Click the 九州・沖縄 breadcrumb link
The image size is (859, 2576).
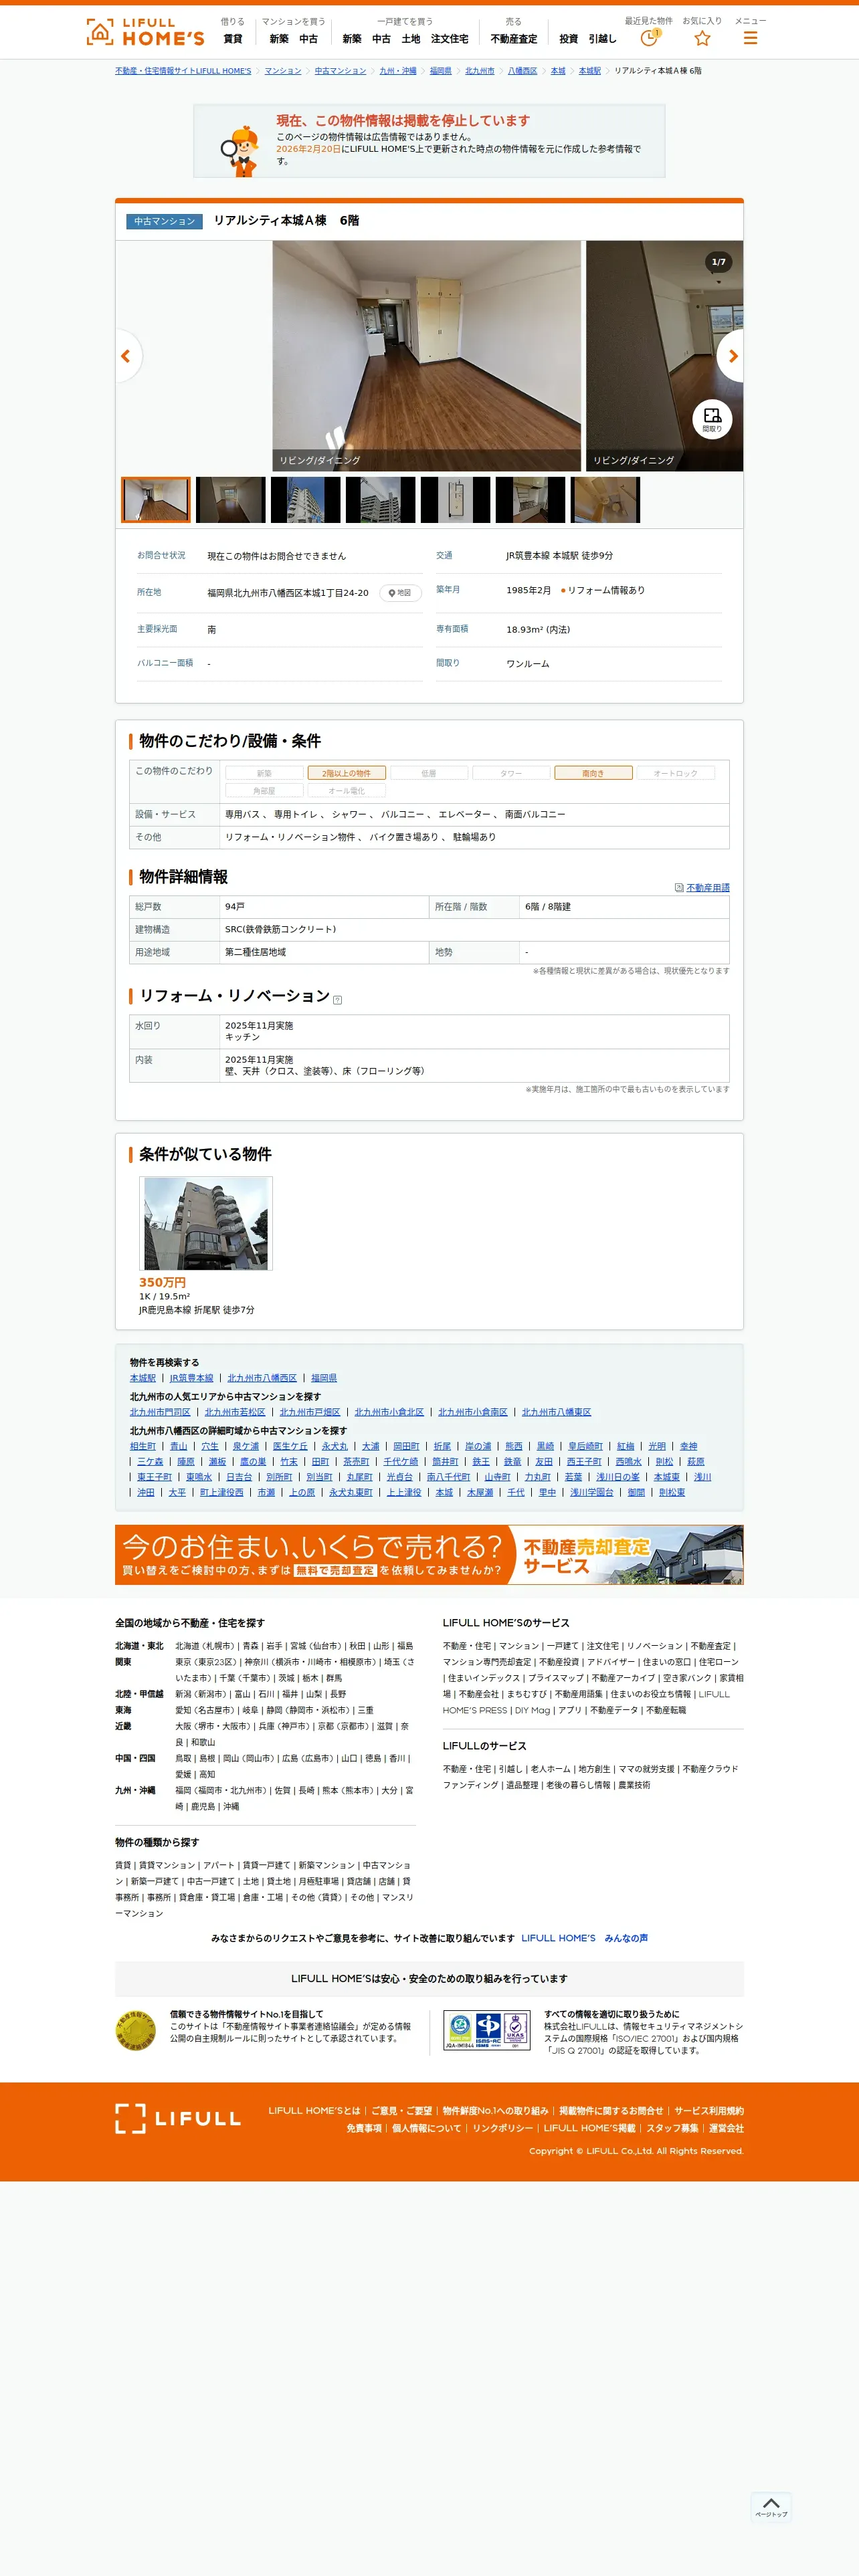[x=398, y=71]
